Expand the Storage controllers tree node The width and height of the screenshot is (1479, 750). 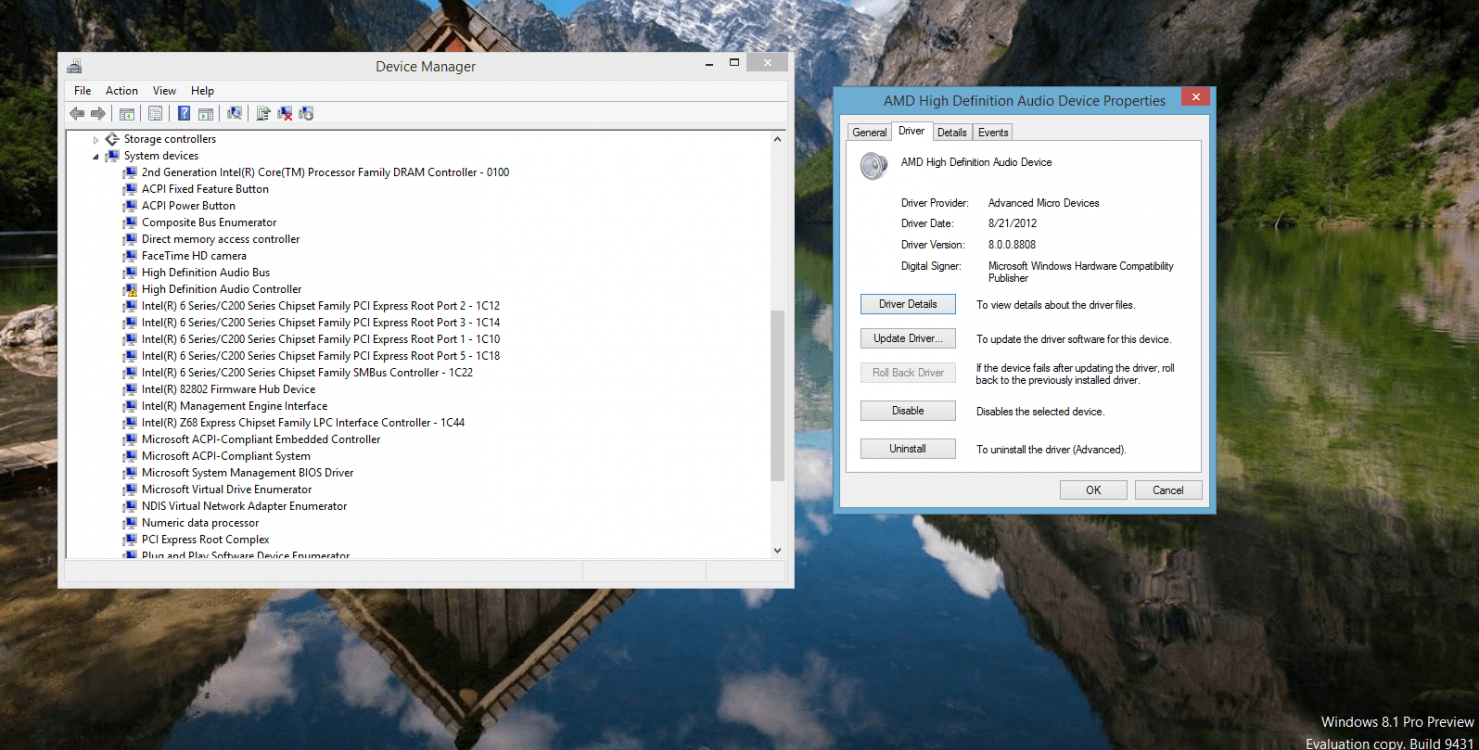97,140
